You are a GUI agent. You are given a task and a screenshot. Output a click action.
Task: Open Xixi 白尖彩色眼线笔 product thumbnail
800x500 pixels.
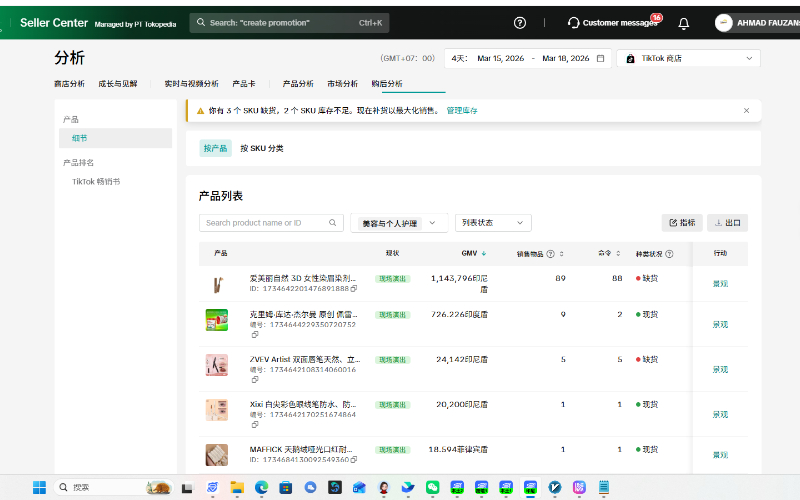(217, 410)
